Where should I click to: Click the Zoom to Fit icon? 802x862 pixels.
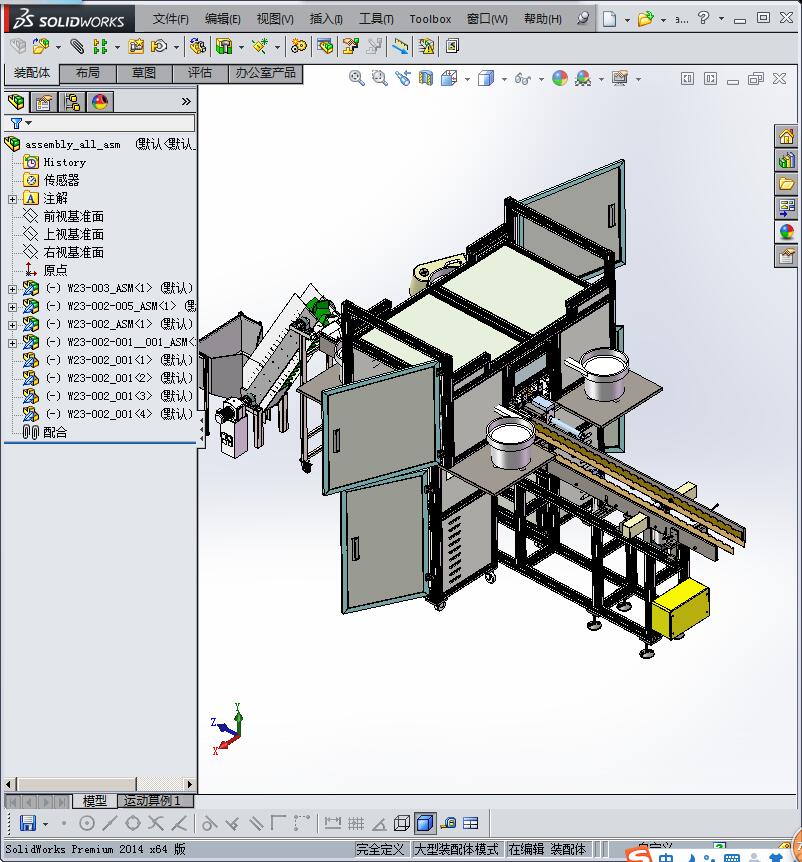[x=357, y=79]
